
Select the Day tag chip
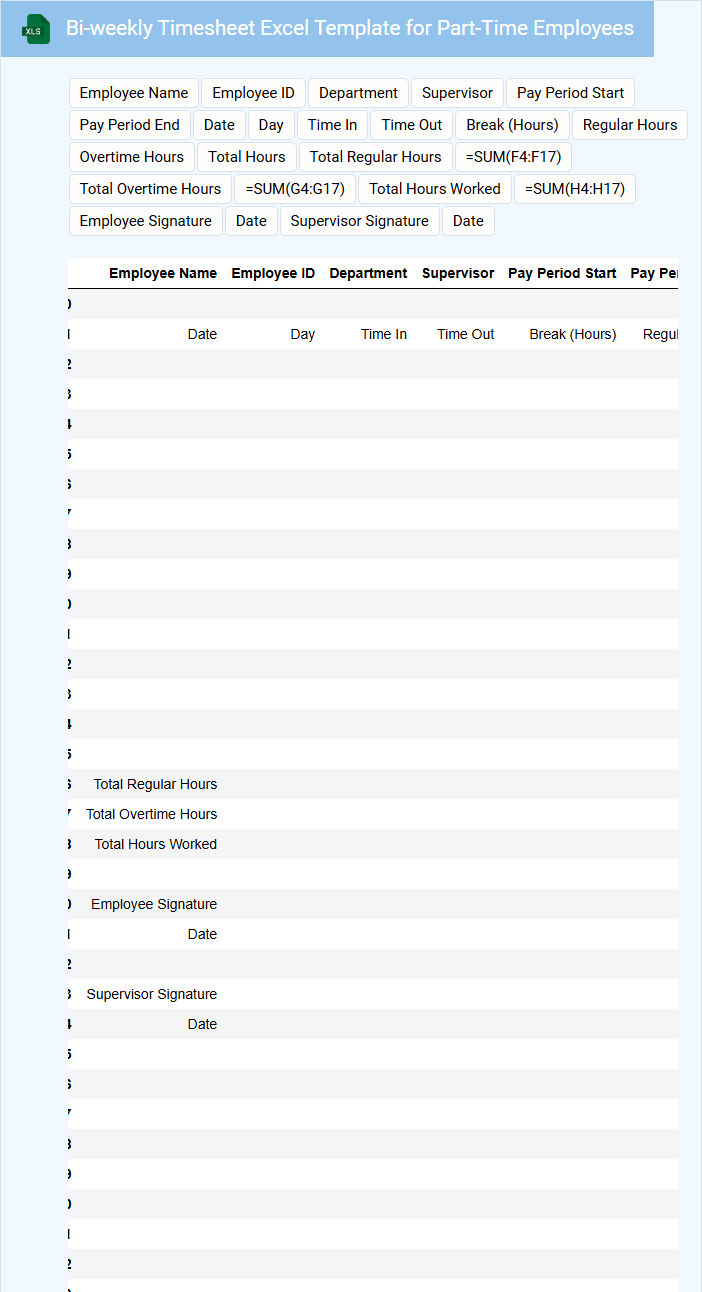pyautogui.click(x=271, y=125)
